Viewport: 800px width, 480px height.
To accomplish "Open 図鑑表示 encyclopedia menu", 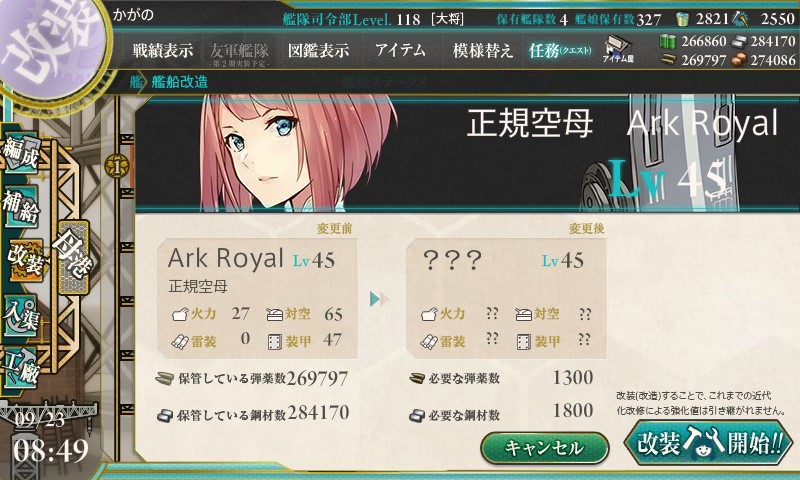I will coord(318,50).
